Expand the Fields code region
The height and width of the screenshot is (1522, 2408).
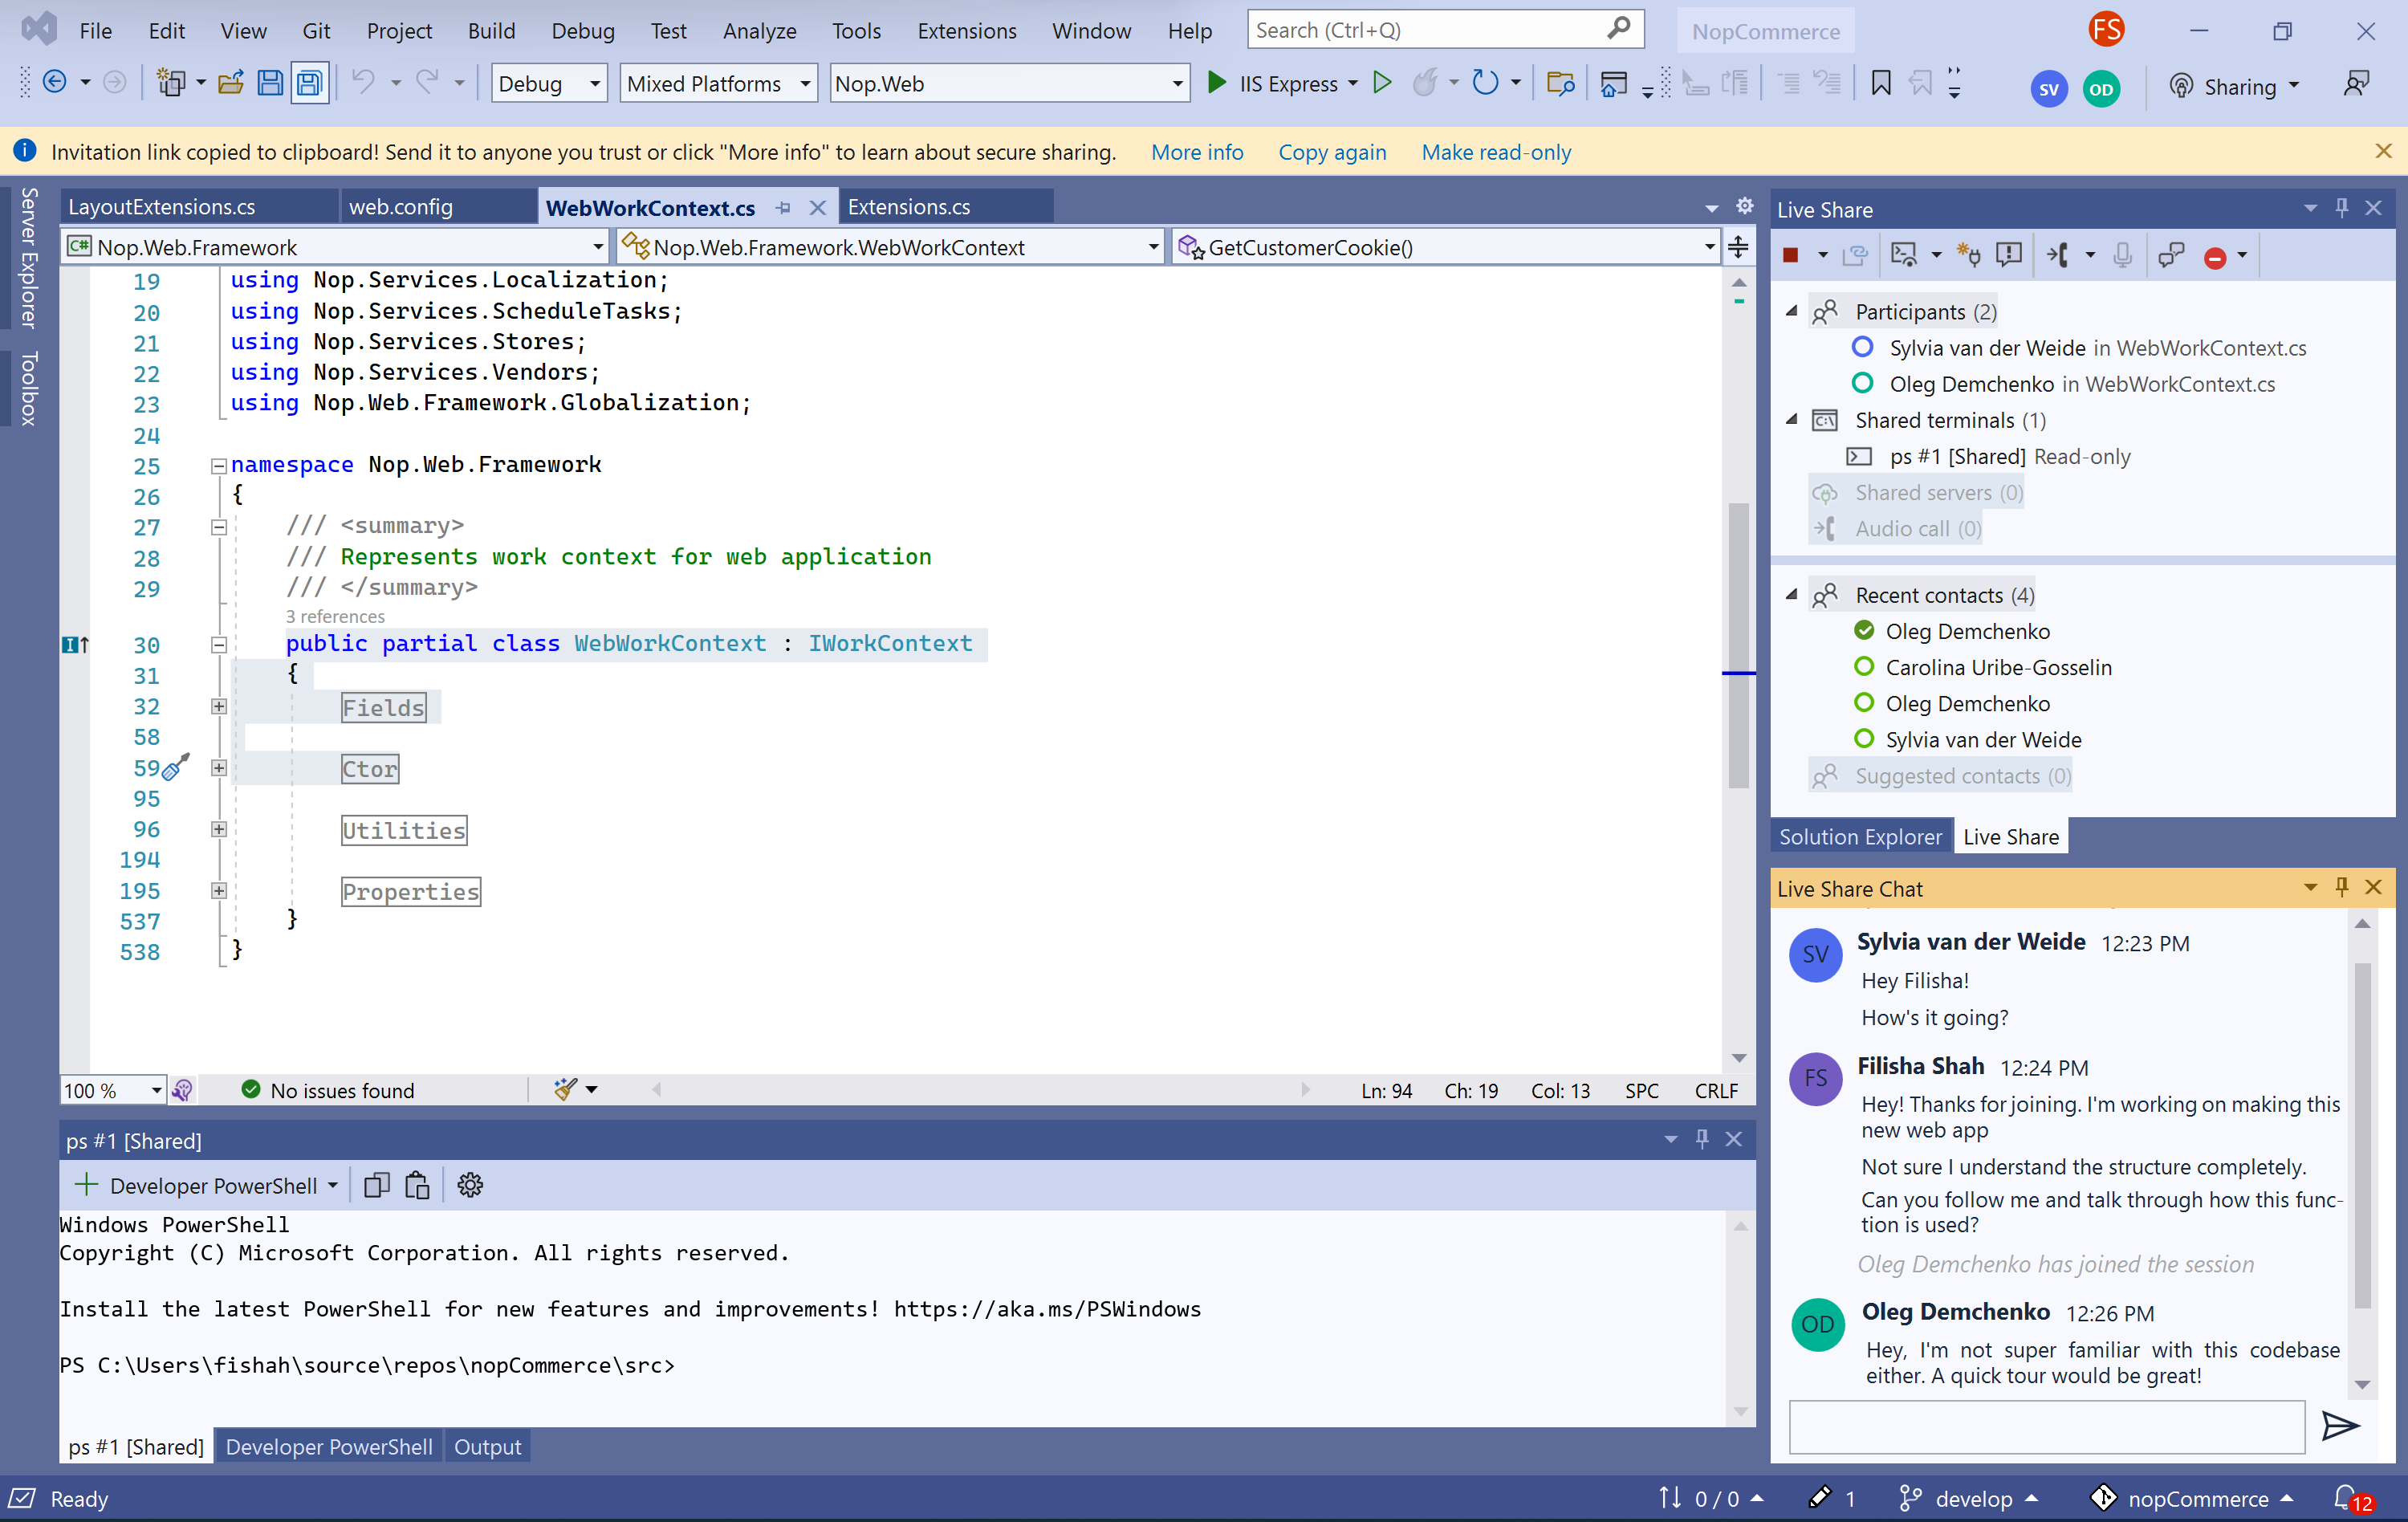click(x=218, y=707)
